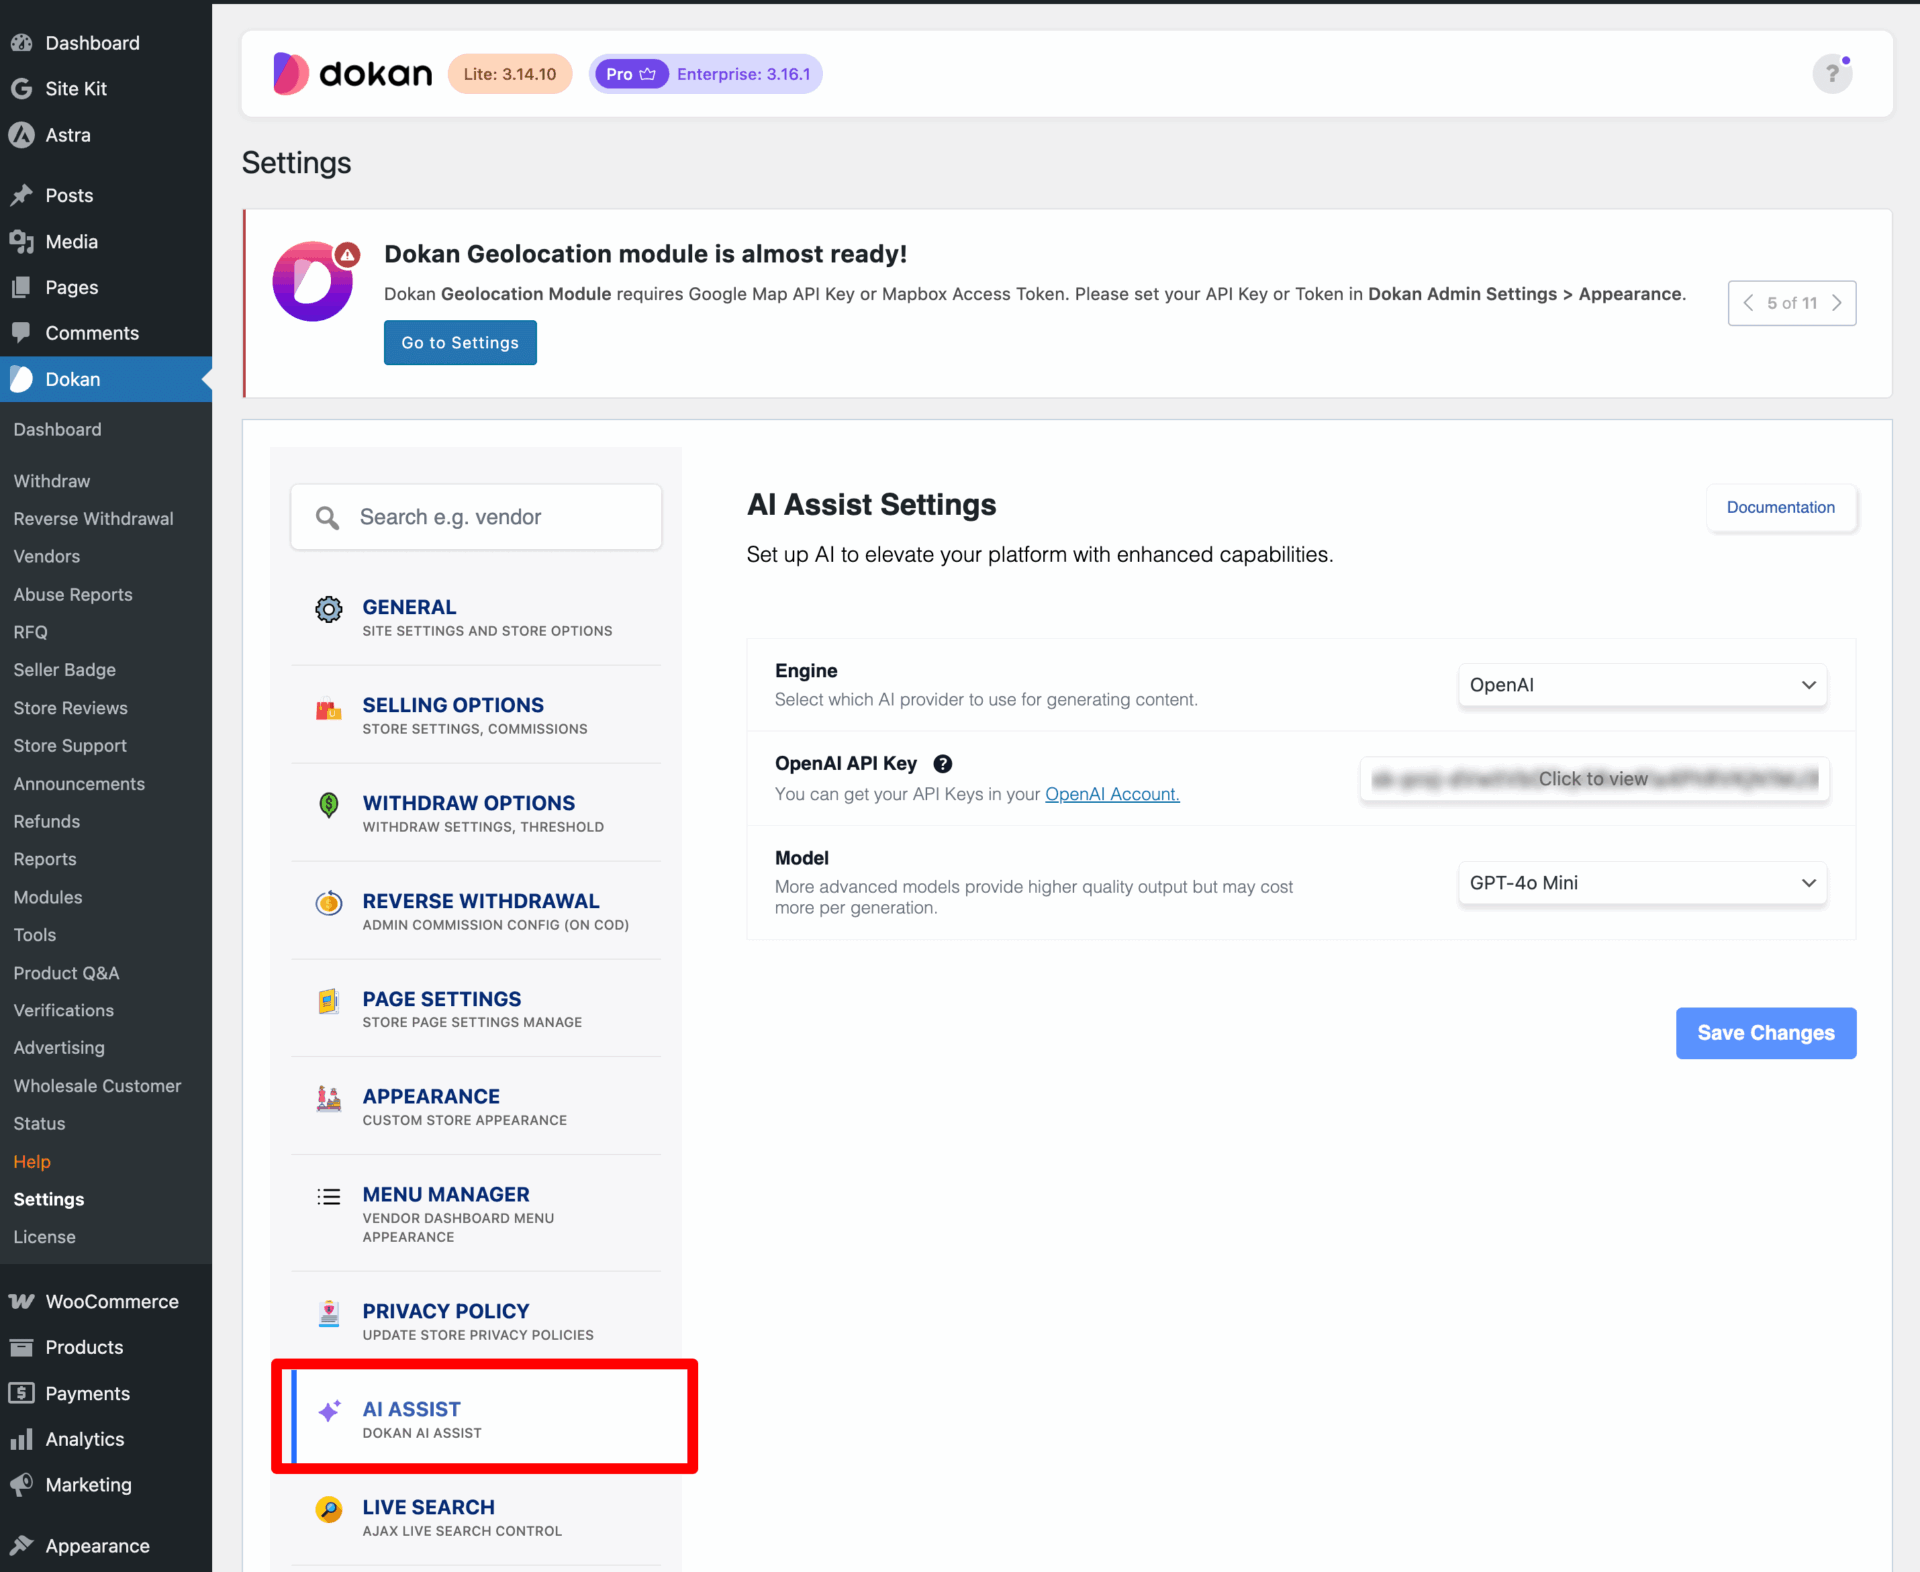Click the Go to Settings button

[x=460, y=342]
